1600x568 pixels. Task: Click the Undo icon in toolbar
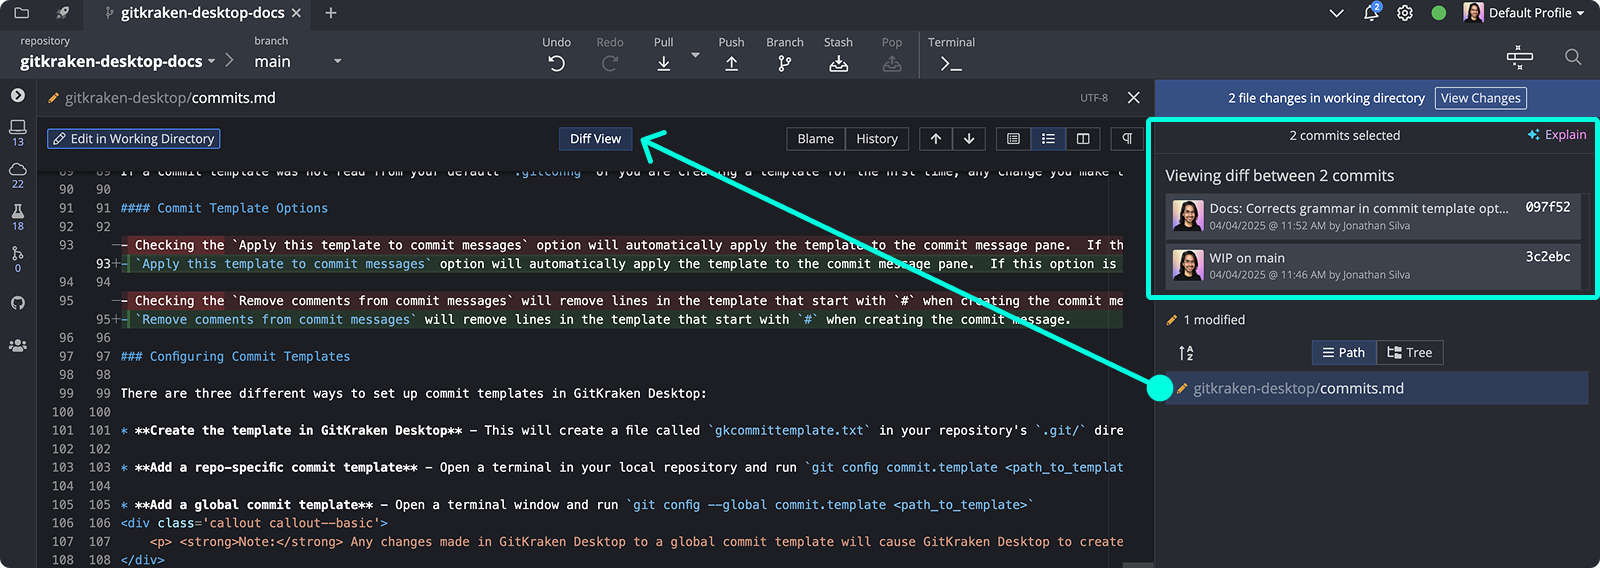[x=556, y=63]
